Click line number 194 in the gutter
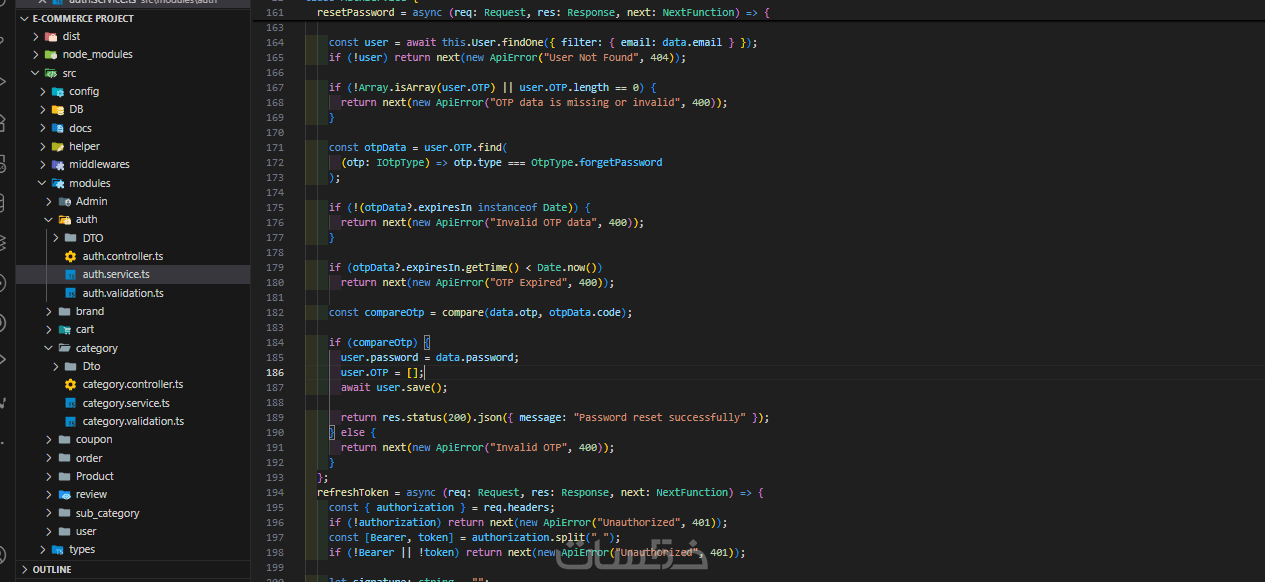Viewport: 1265px width, 582px height. pos(274,492)
